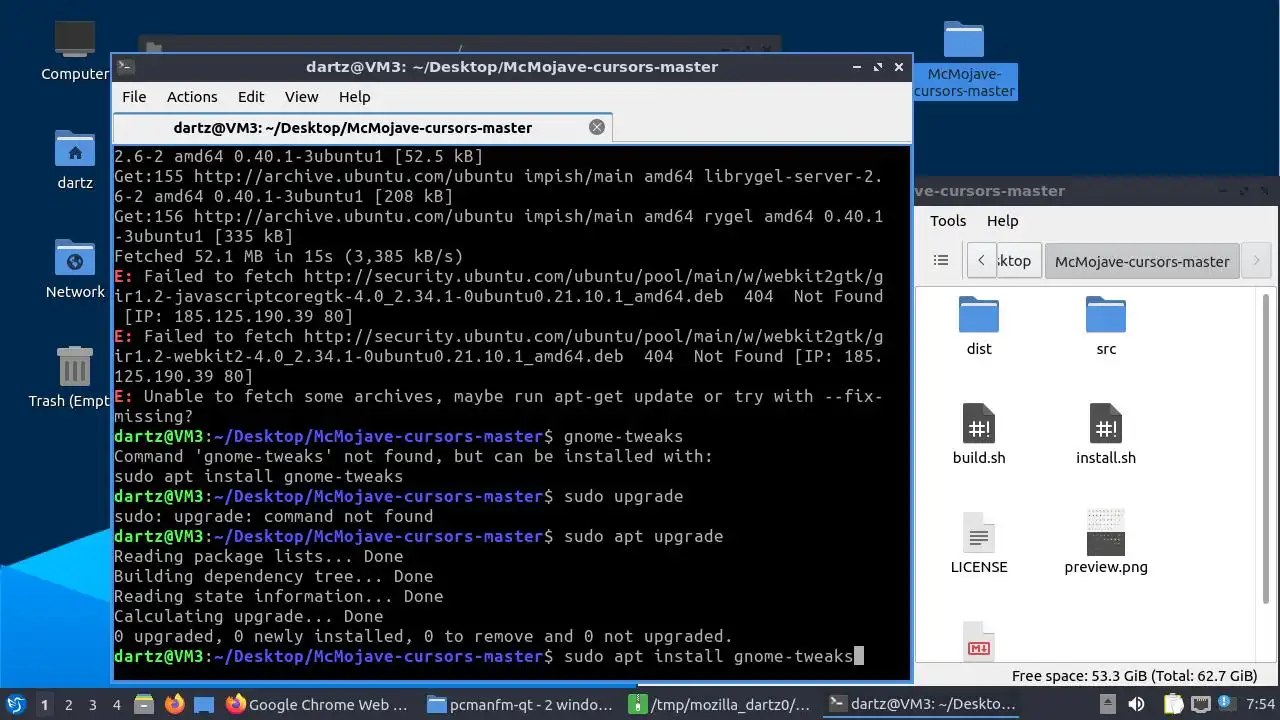Click the 7:54 clock in the panel

[1260, 704]
